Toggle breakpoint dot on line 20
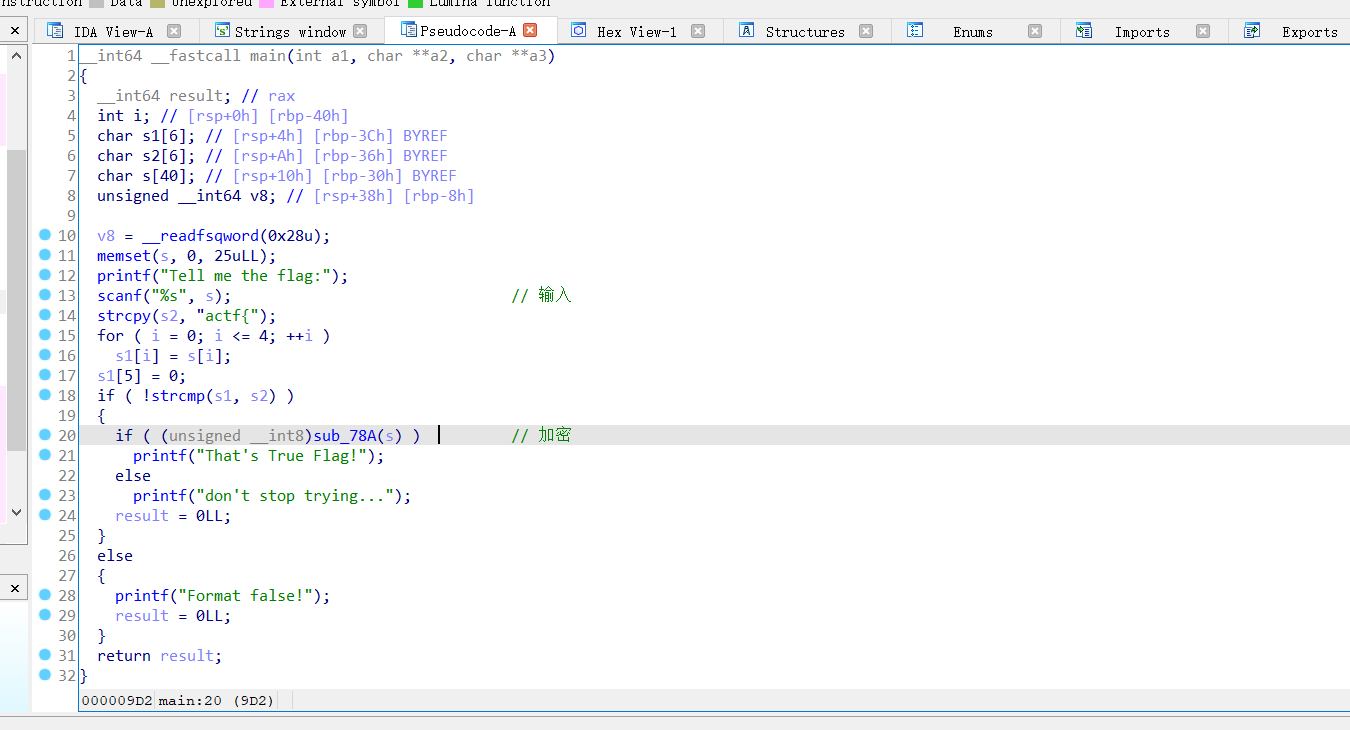This screenshot has width=1350, height=730. tap(44, 435)
